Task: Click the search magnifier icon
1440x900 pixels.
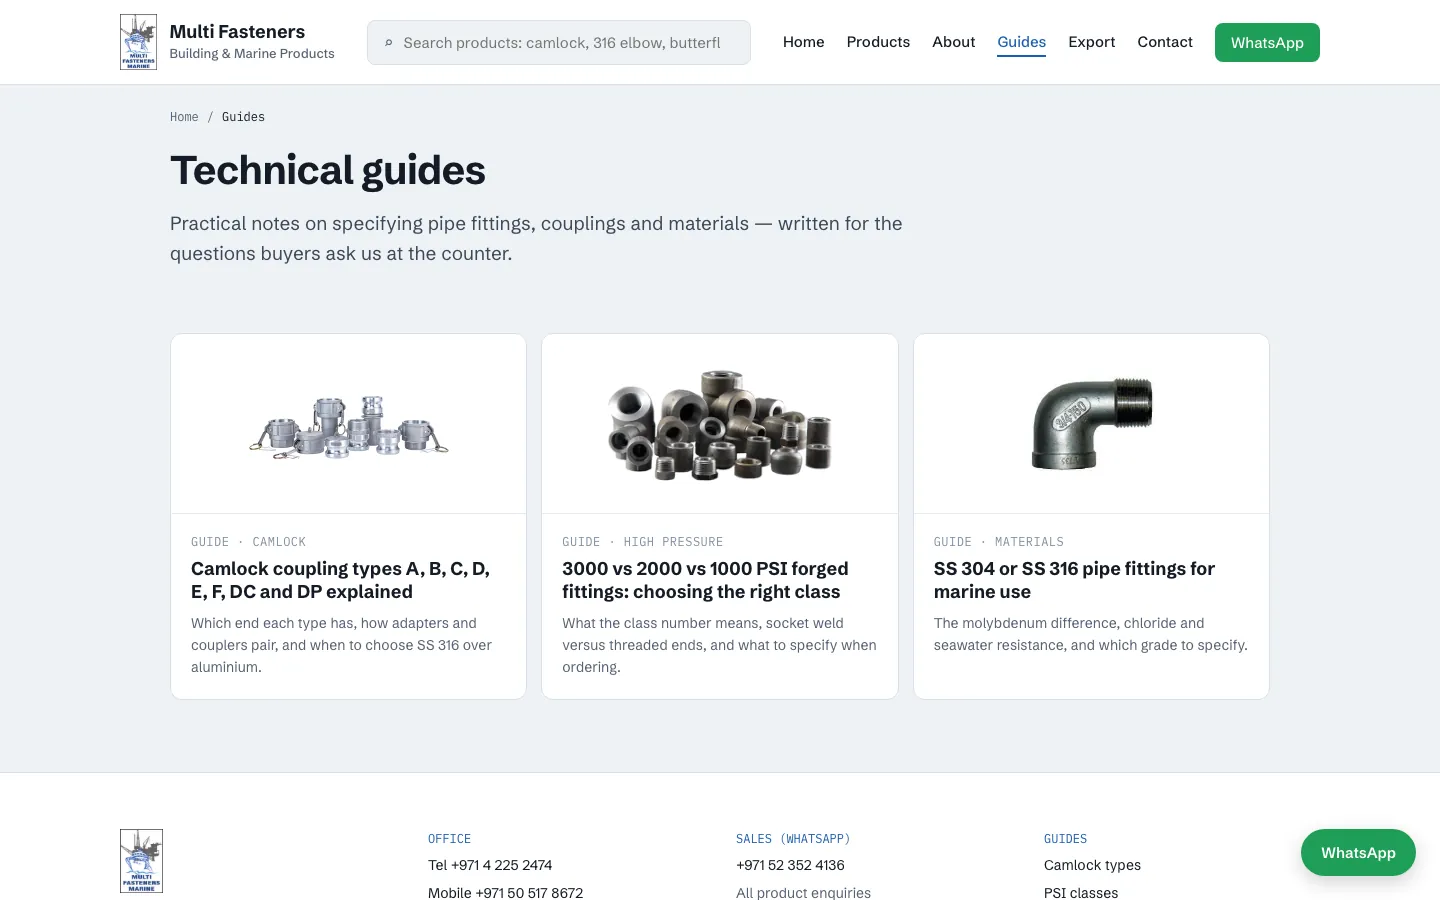Action: (389, 43)
